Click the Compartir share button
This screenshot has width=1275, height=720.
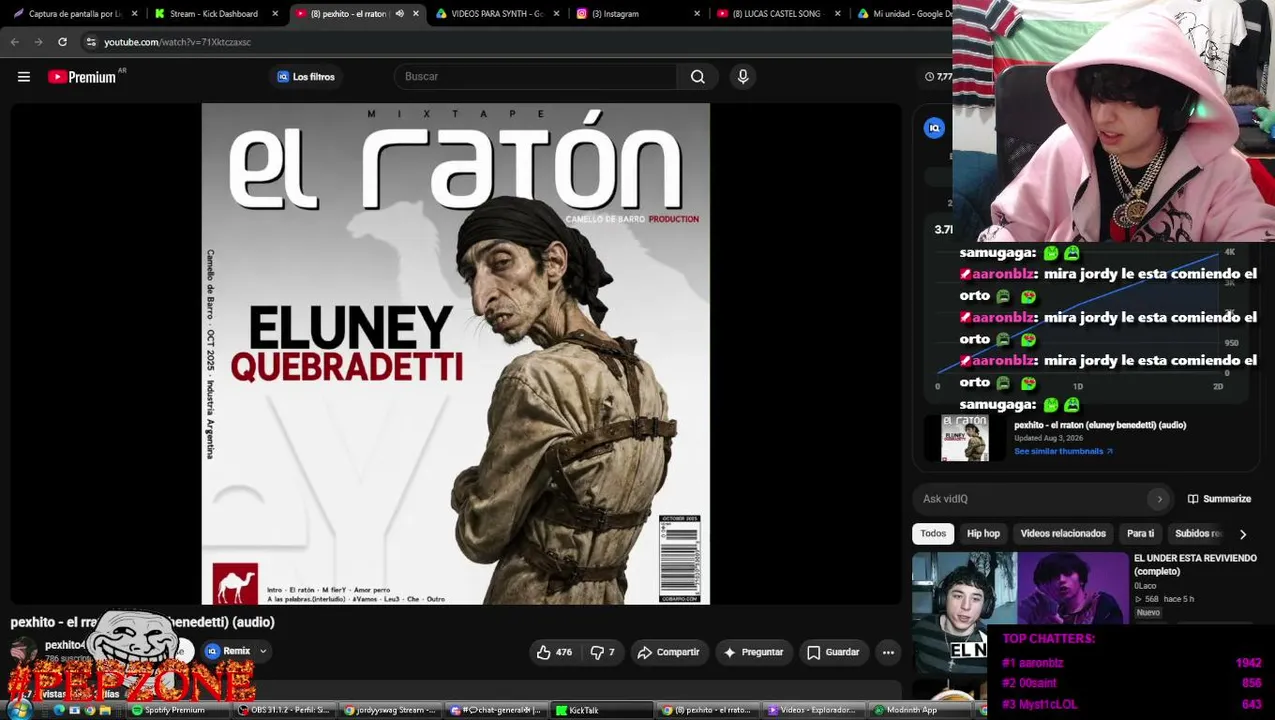669,652
